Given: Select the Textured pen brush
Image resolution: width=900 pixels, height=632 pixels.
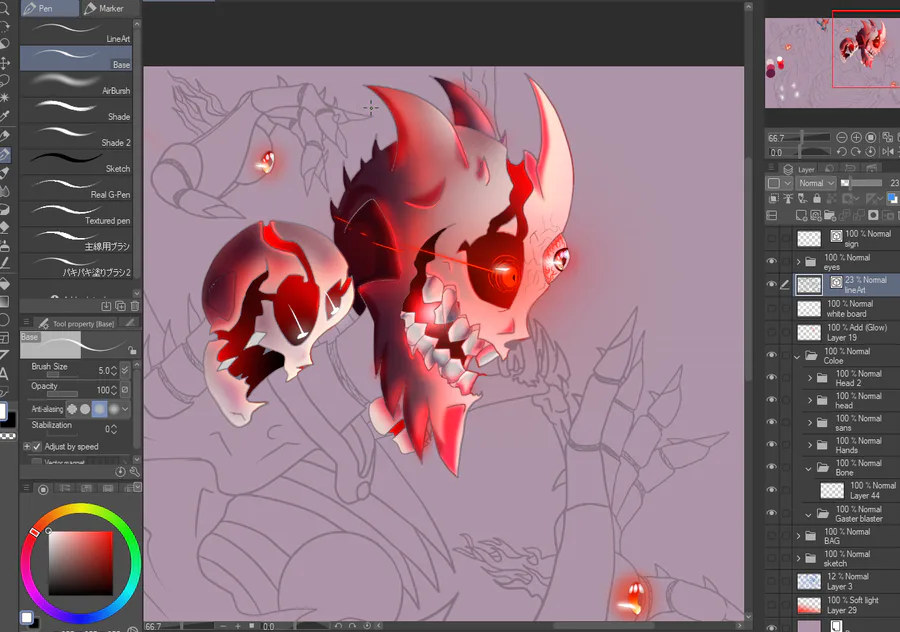Looking at the screenshot, I should (76, 214).
